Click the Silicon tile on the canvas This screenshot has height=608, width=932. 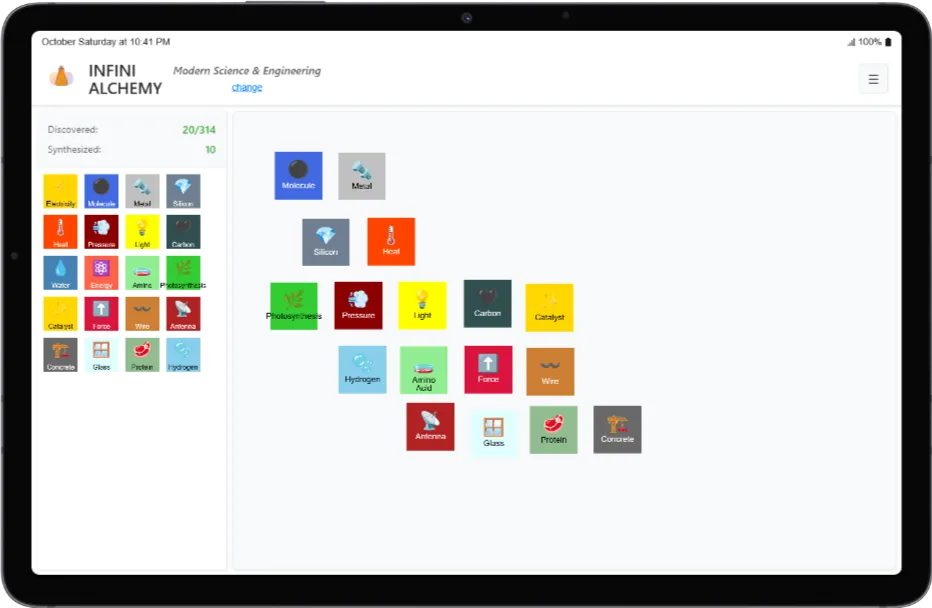click(x=326, y=242)
